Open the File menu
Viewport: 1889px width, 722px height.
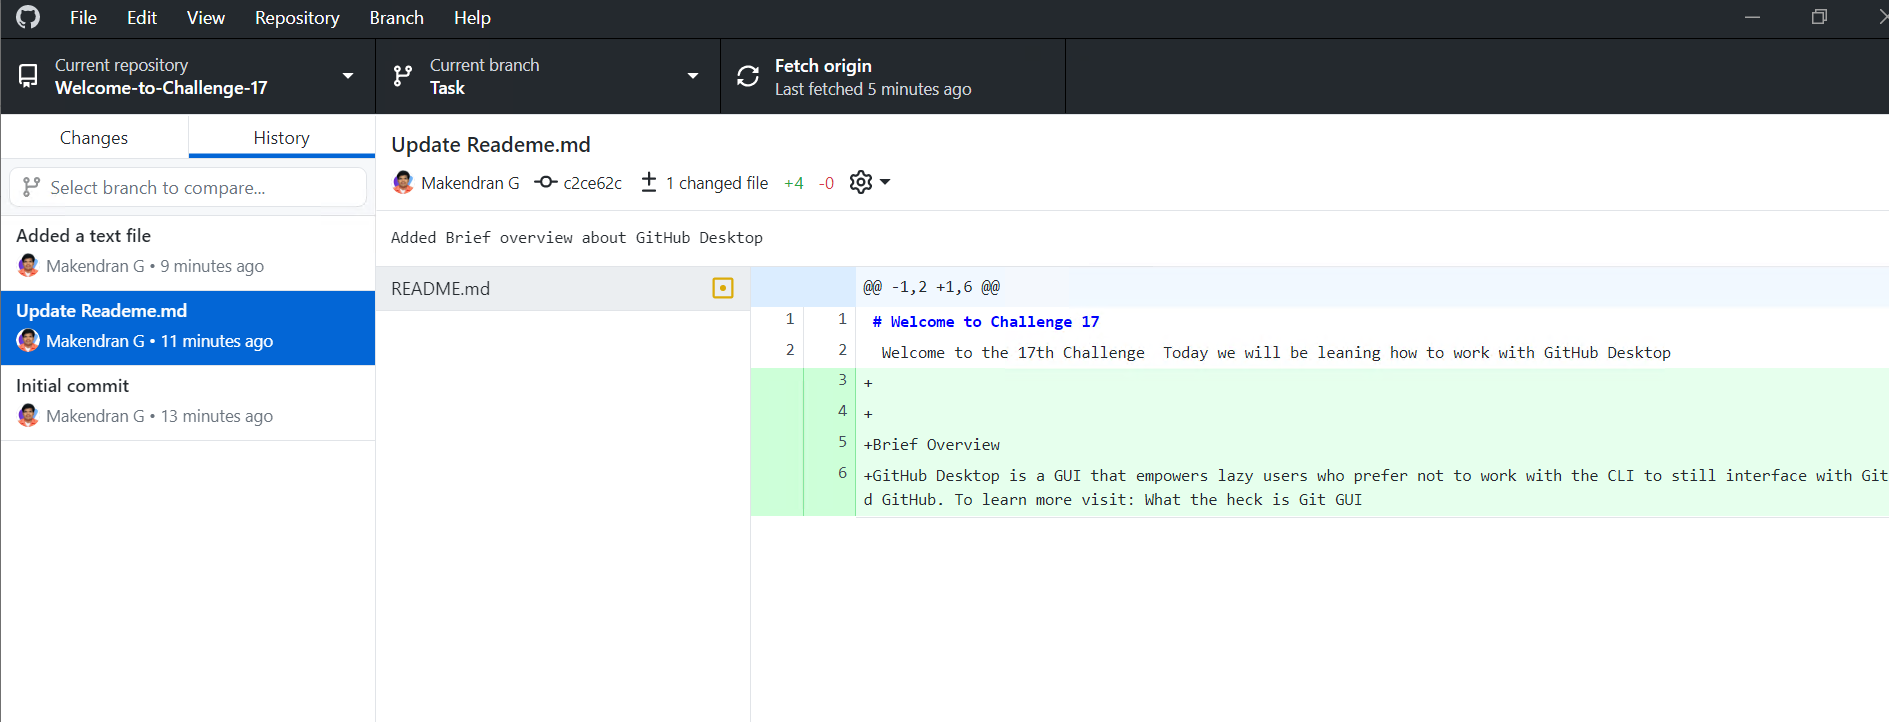(83, 18)
